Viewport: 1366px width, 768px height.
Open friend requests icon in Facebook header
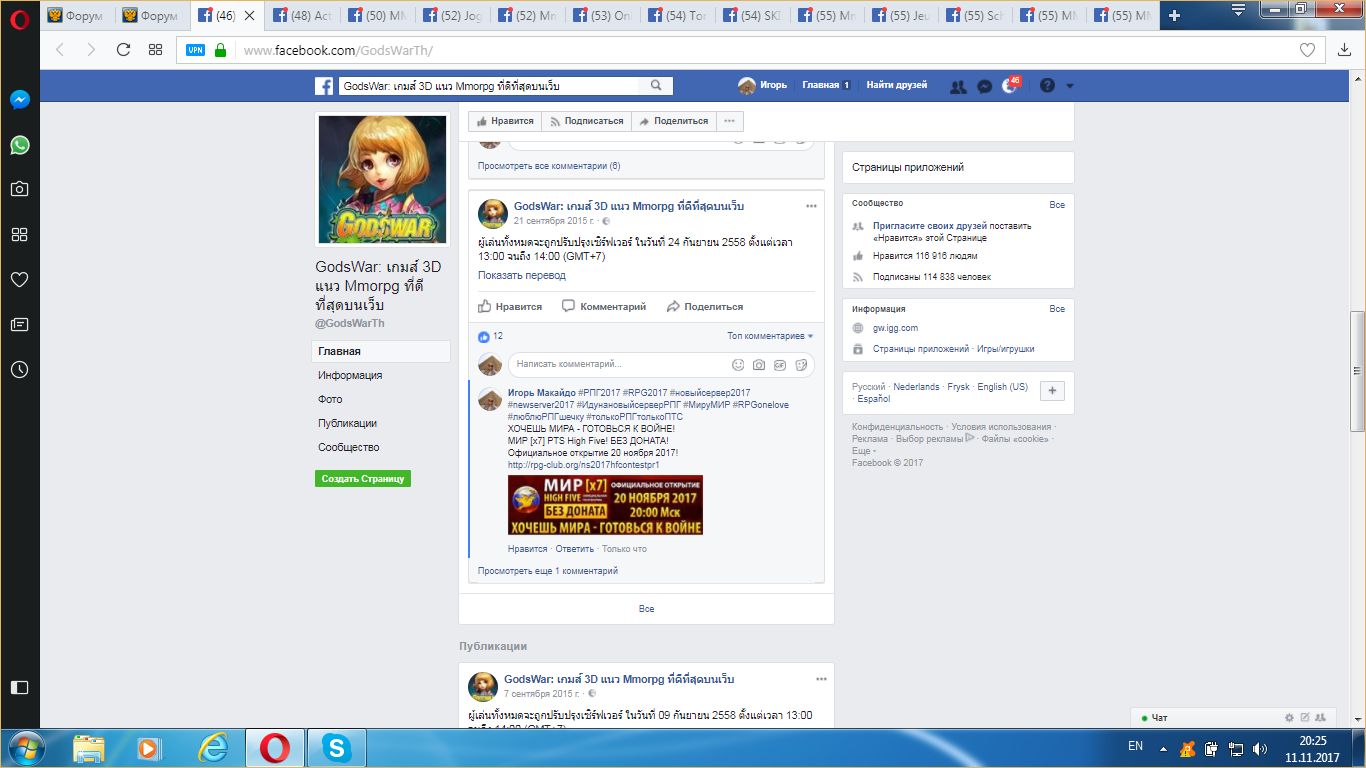tap(958, 86)
